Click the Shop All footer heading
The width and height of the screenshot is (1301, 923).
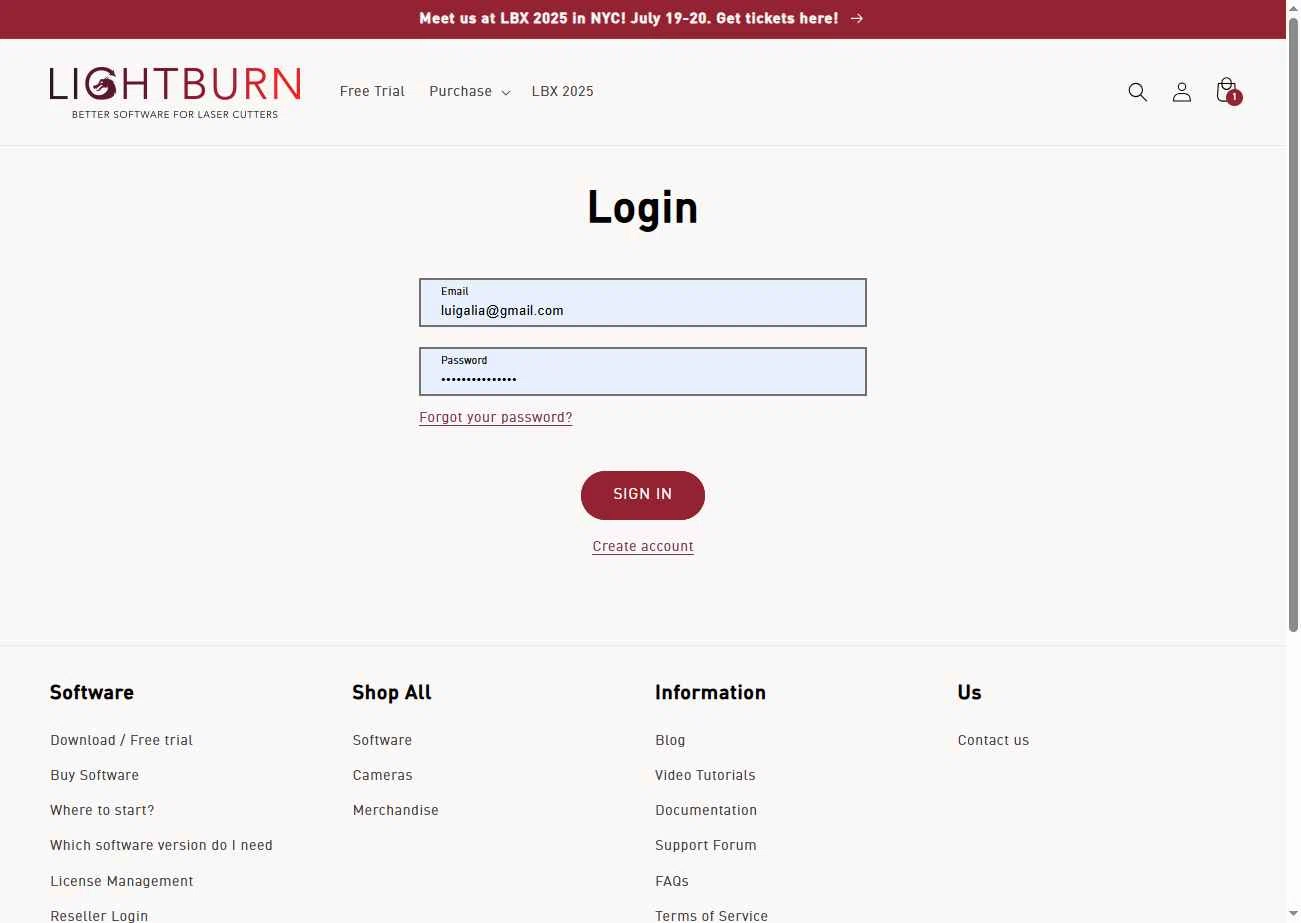click(x=392, y=692)
